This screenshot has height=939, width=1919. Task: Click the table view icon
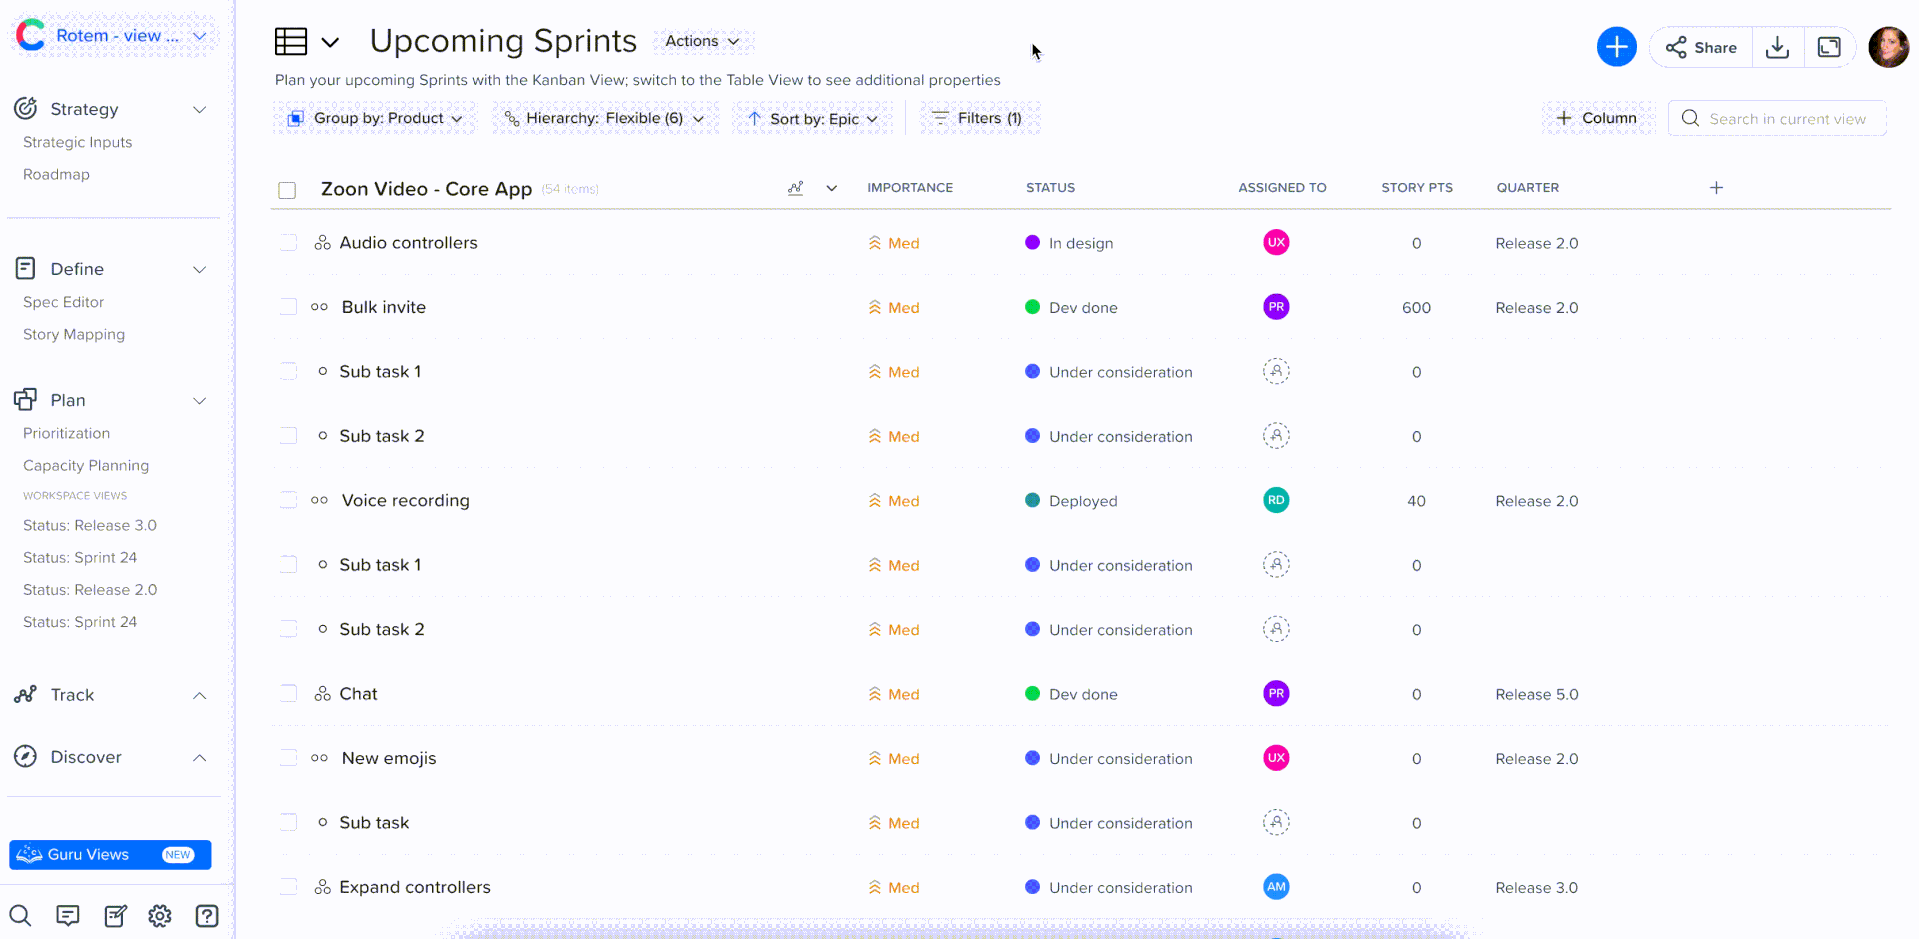[x=291, y=41]
